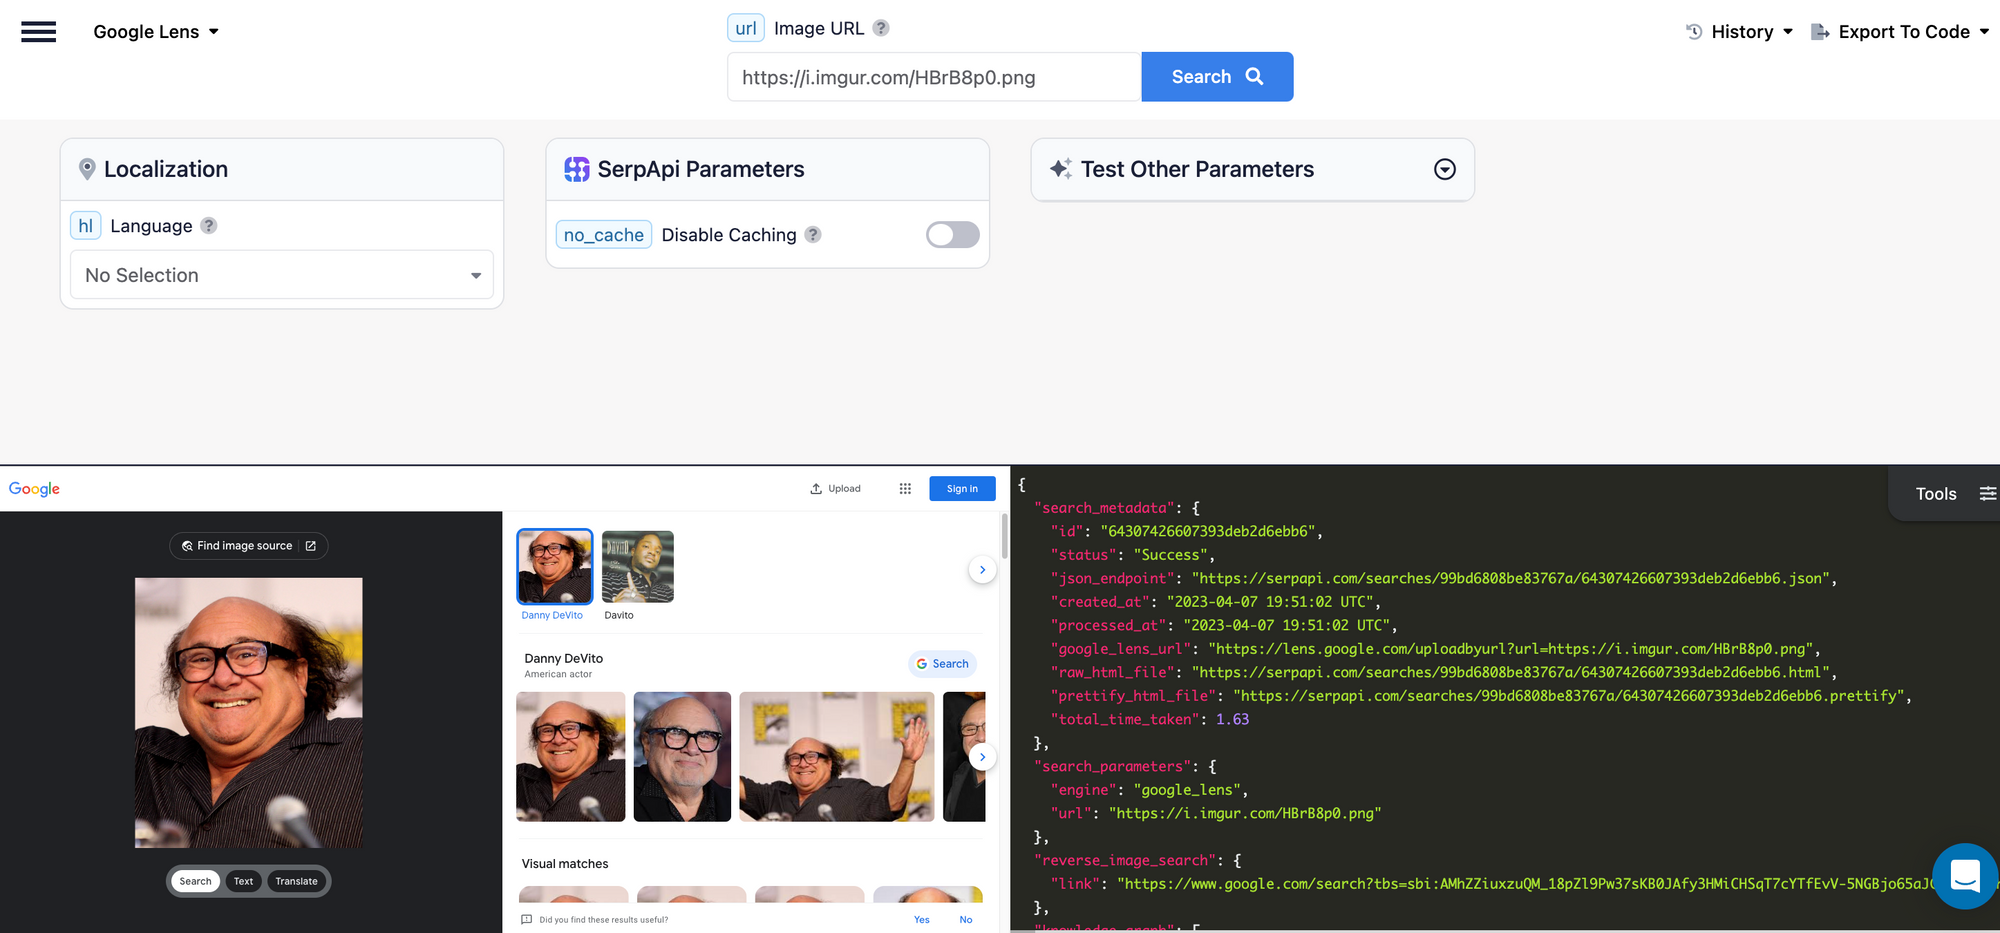This screenshot has height=933, width=2000.
Task: Click the prettify_html_file URL value
Action: (1569, 696)
